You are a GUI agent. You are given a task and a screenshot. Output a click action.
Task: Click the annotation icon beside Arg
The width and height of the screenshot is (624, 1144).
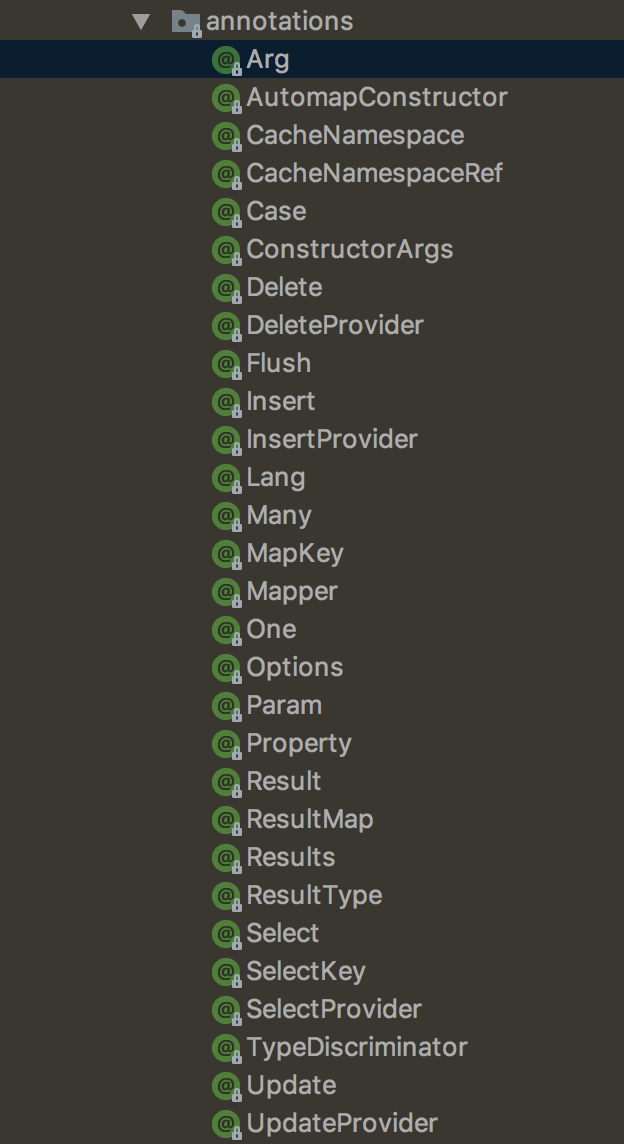tap(227, 60)
